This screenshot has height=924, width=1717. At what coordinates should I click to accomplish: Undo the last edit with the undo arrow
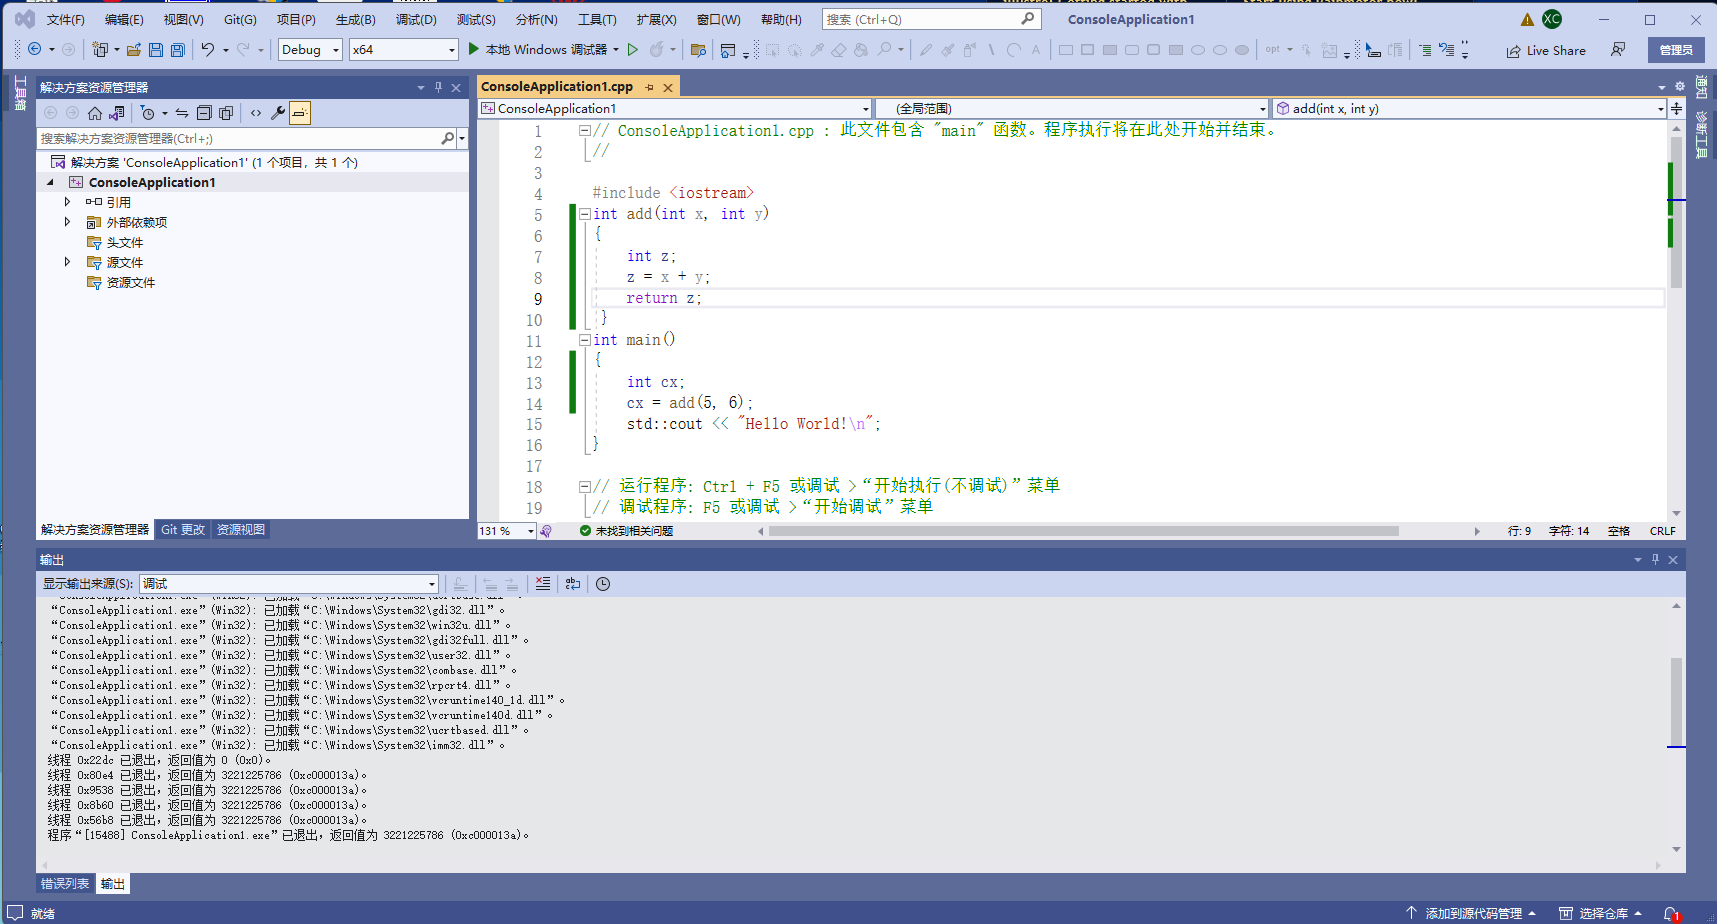point(207,49)
